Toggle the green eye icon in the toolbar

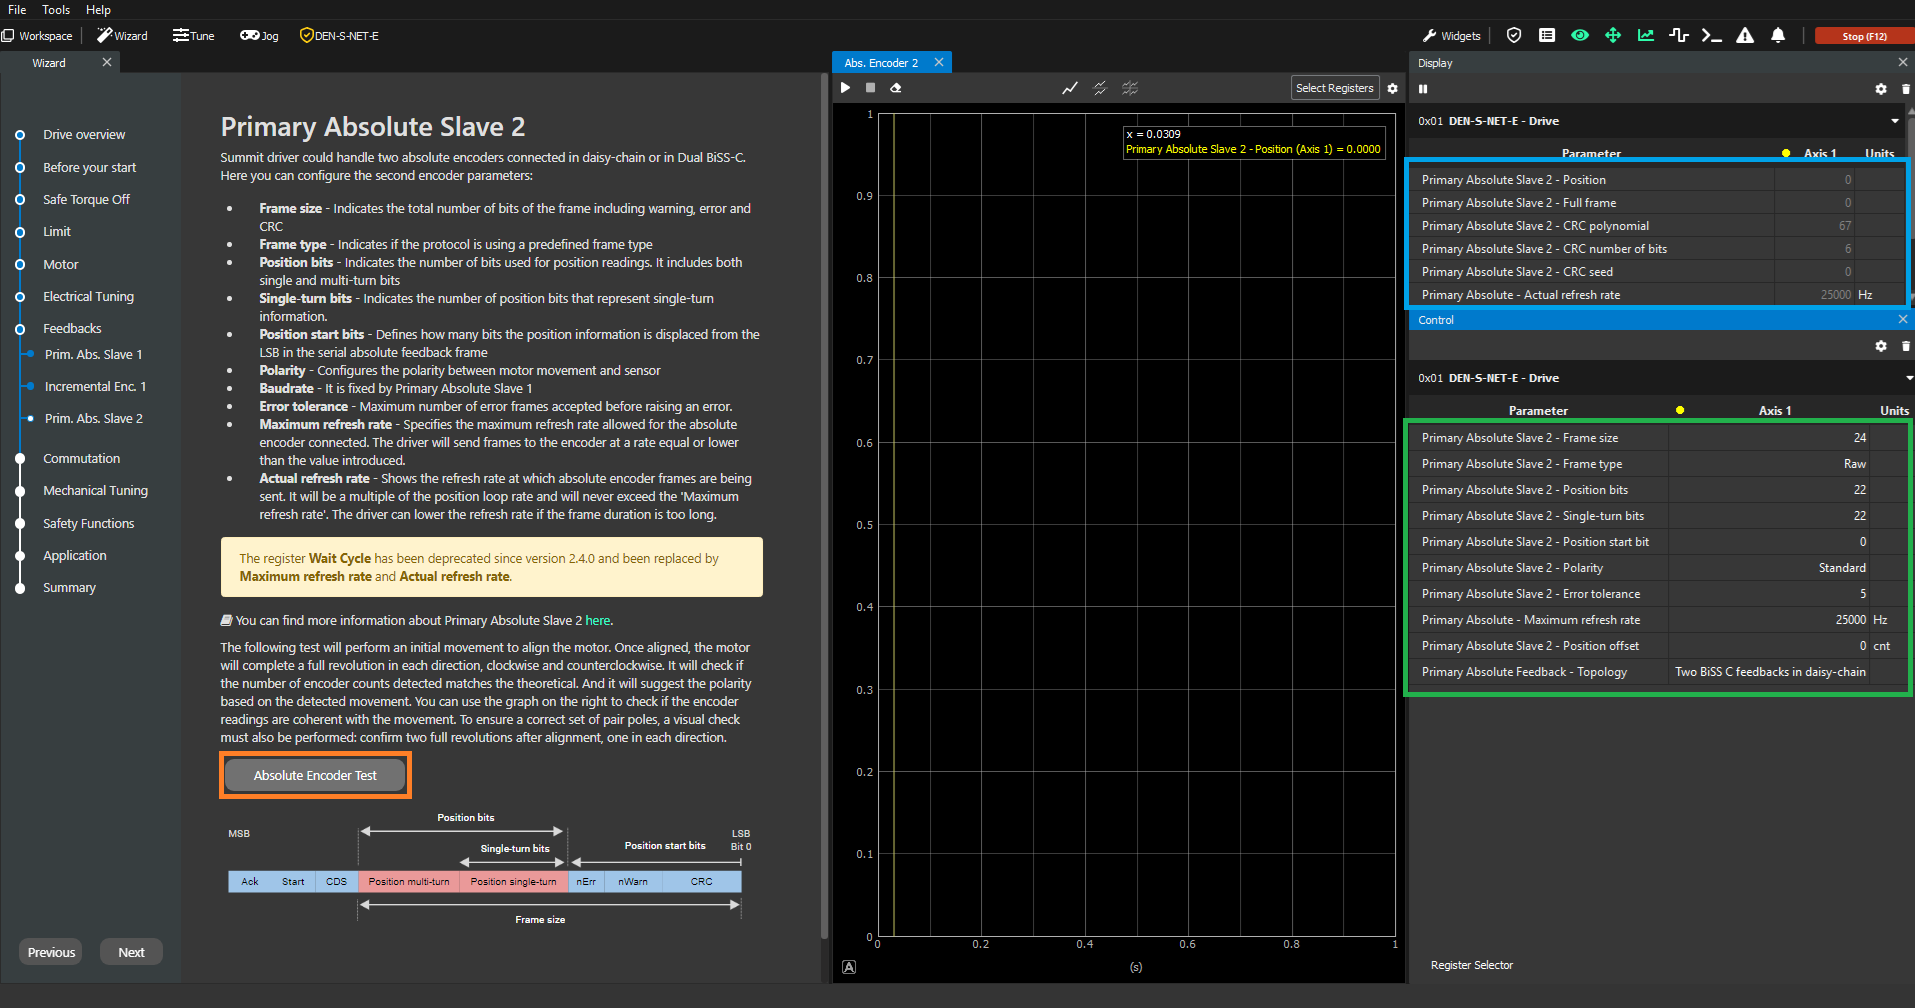[x=1580, y=36]
